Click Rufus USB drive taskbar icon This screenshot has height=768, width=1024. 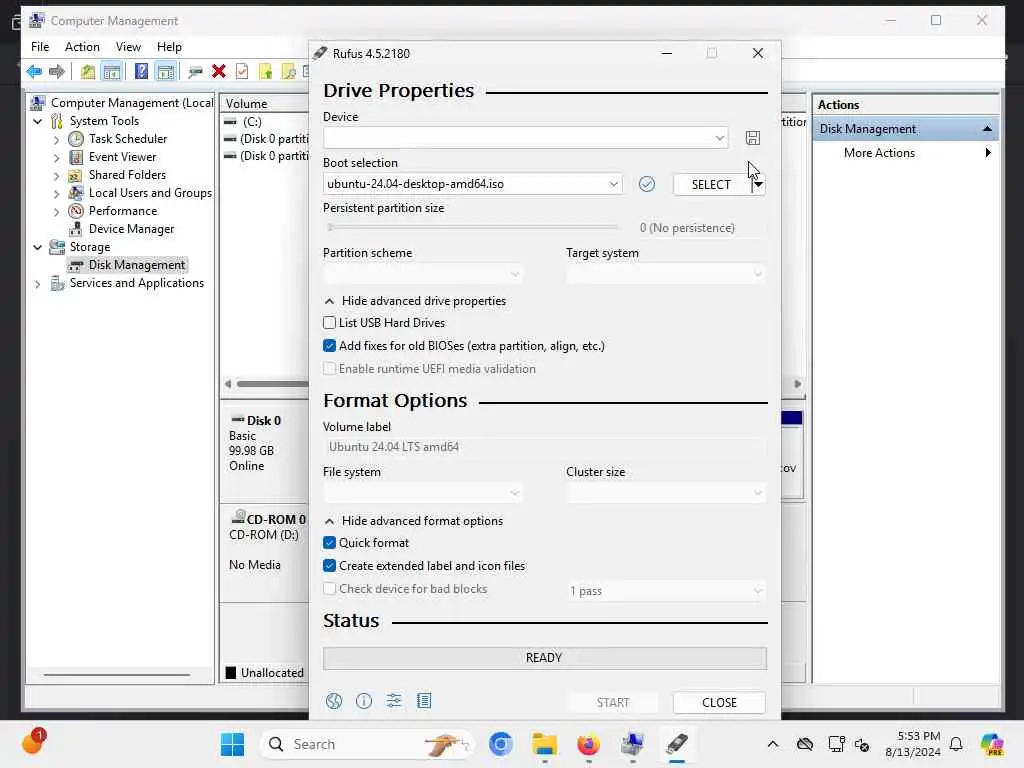click(x=677, y=744)
